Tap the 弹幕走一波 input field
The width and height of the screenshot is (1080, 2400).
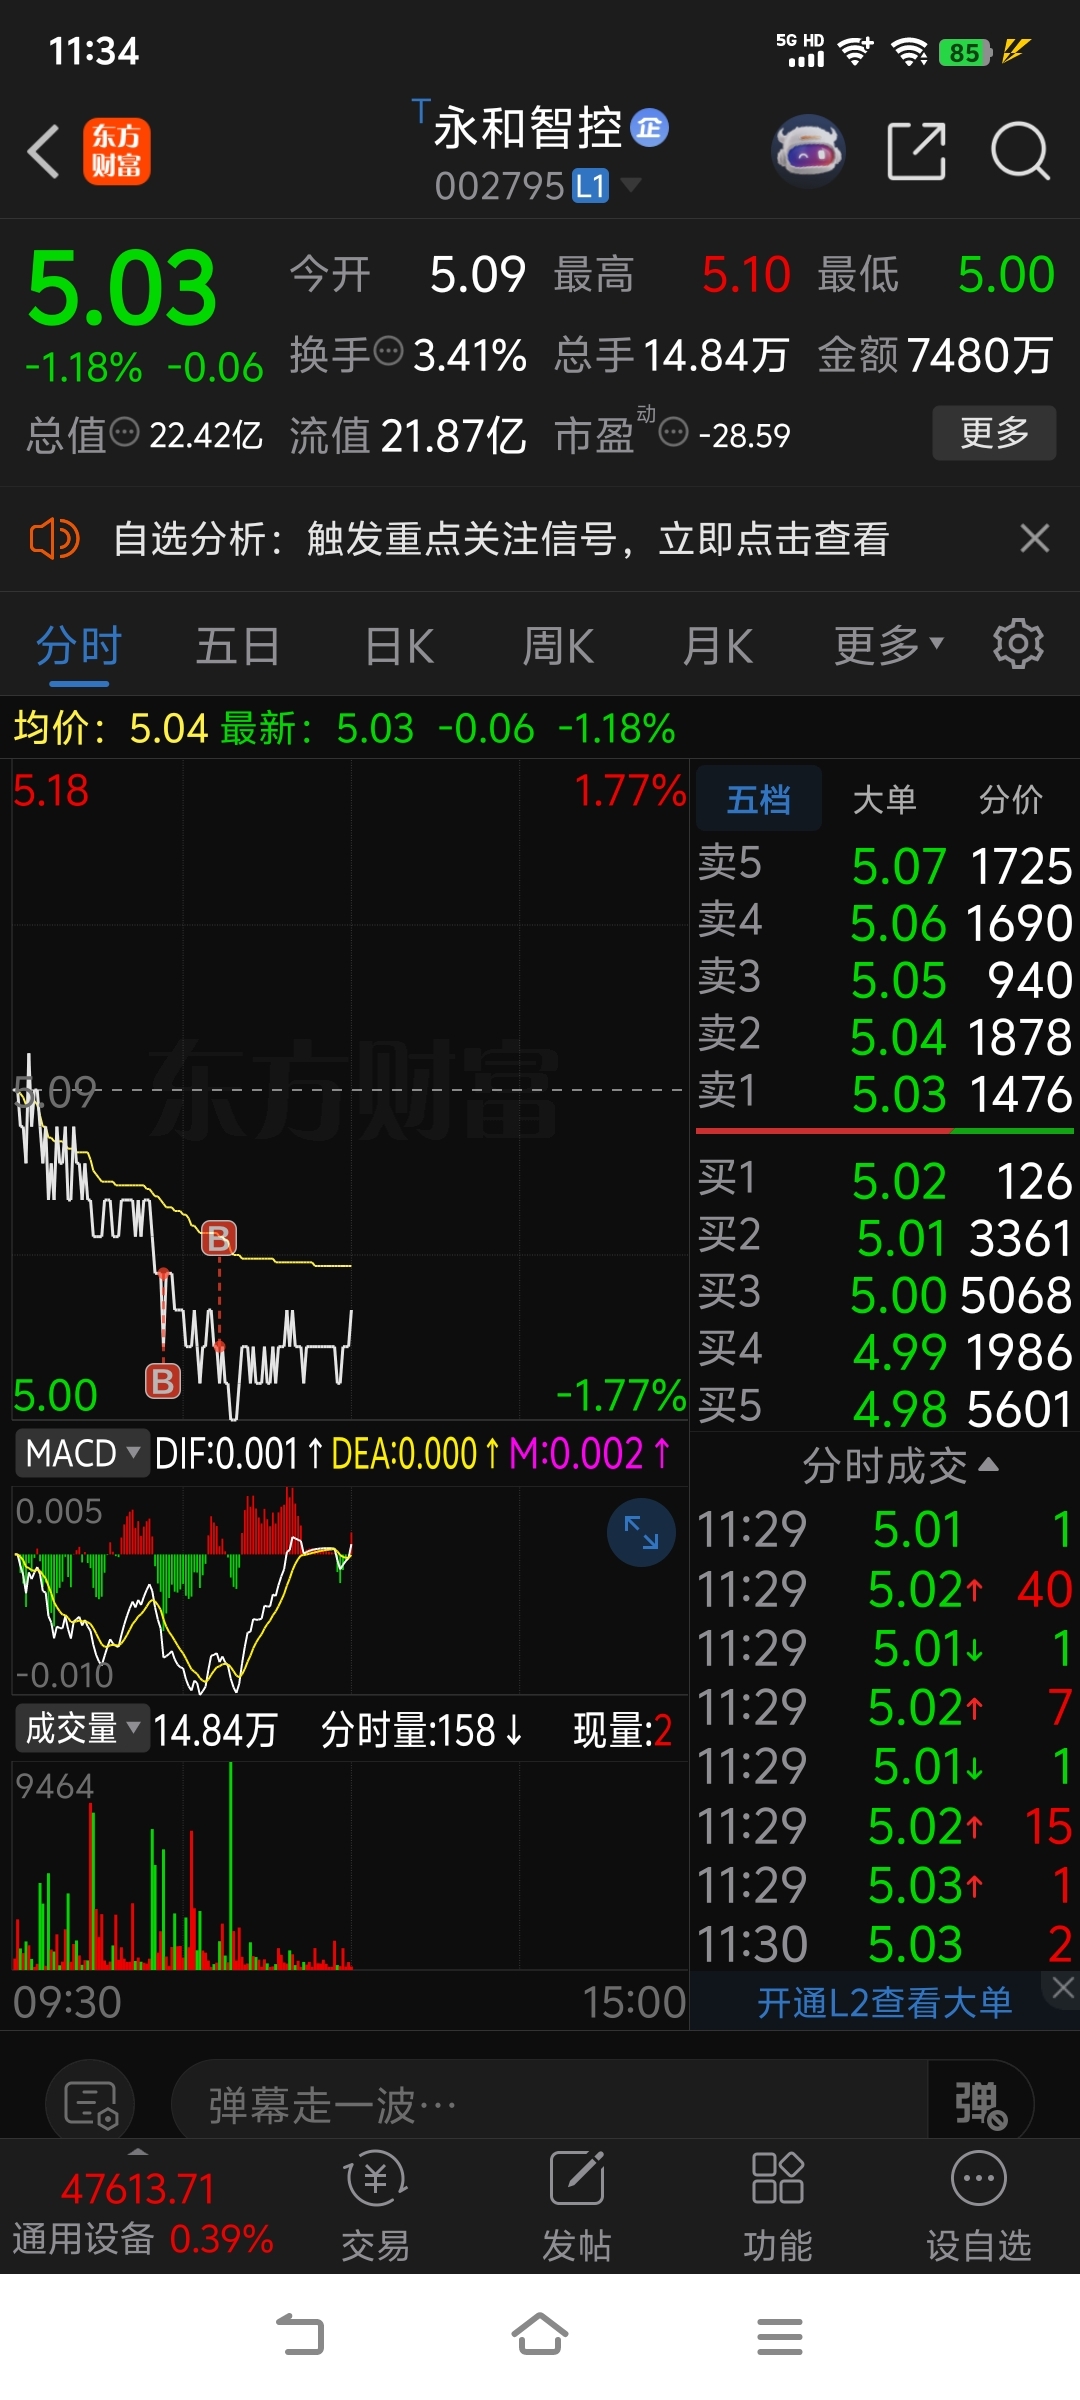pos(550,2106)
